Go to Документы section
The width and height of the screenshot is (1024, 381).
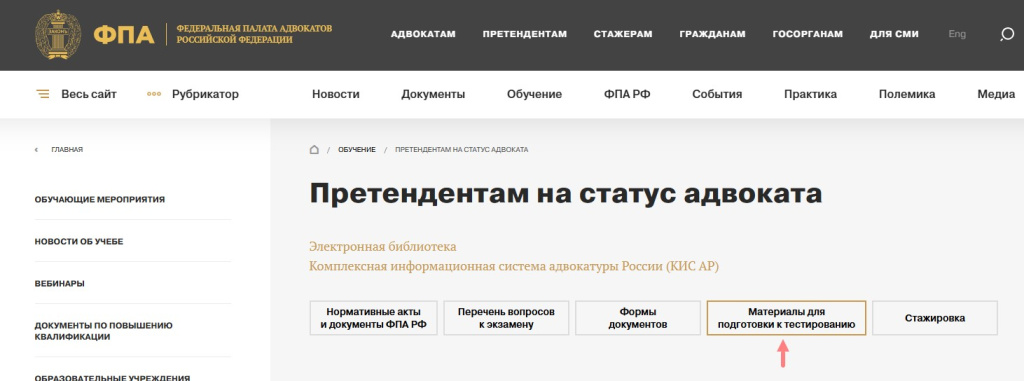point(433,94)
